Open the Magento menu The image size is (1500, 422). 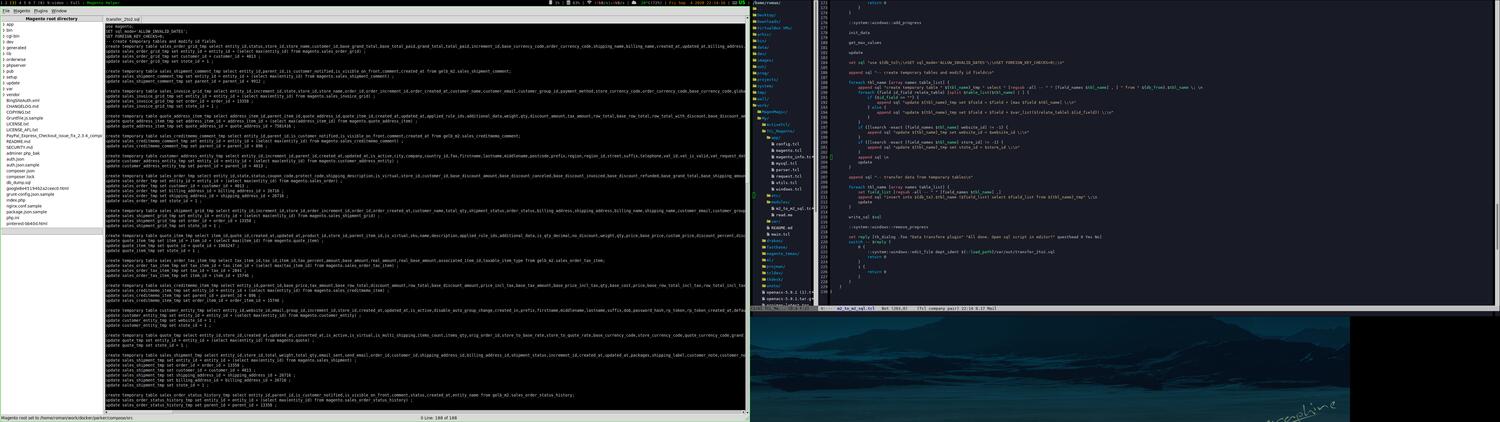pos(21,11)
